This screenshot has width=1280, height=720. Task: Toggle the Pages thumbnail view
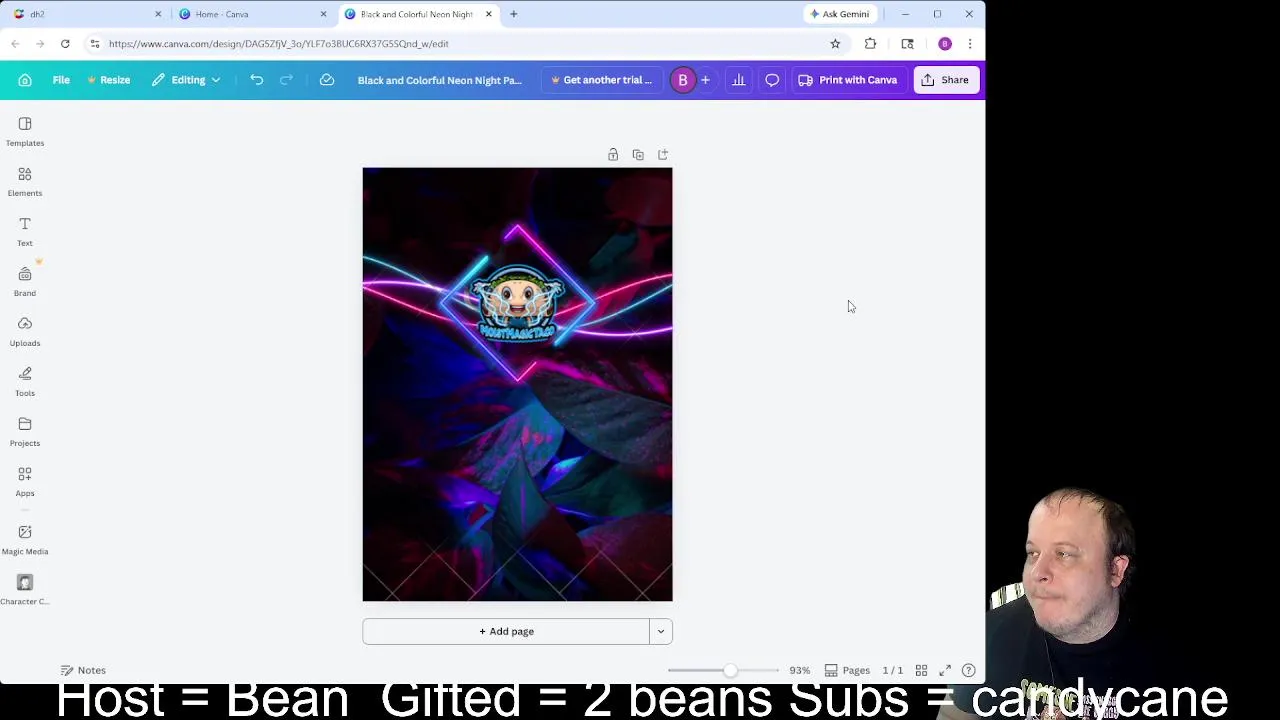pyautogui.click(x=847, y=670)
